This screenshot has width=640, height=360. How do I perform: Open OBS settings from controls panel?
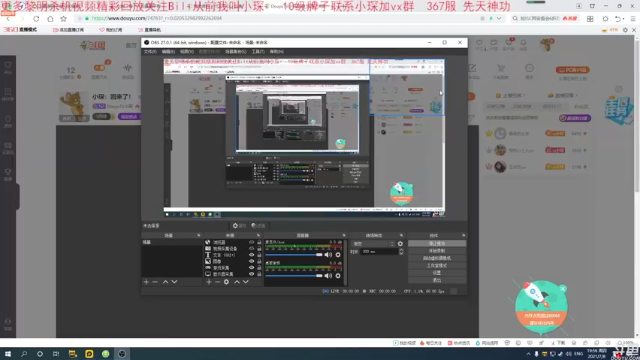click(x=437, y=273)
